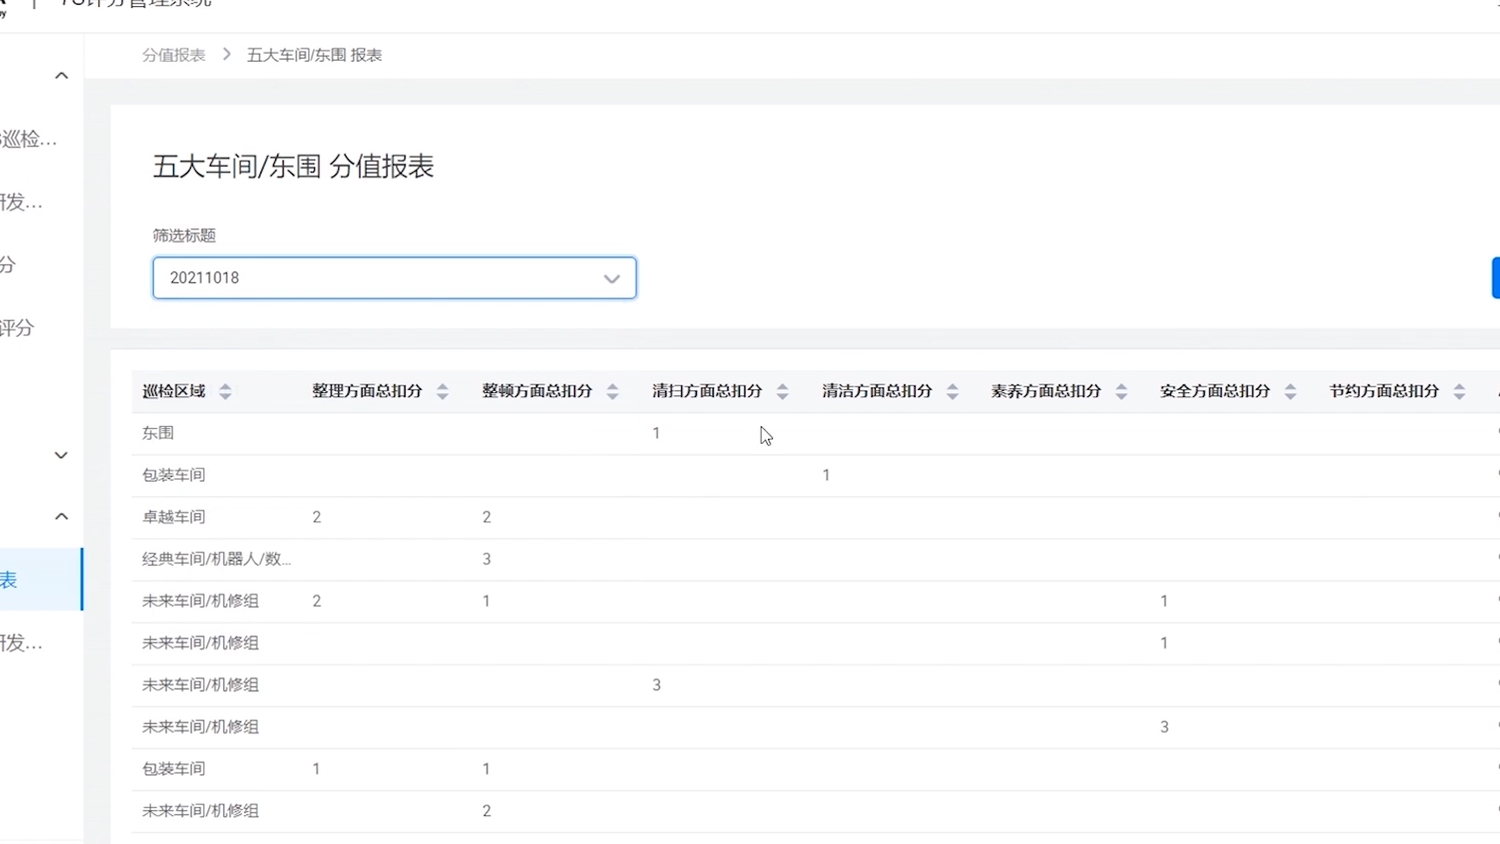Collapse the top sidebar menu group chevron
Screen dimensions: 1500x844
61,76
